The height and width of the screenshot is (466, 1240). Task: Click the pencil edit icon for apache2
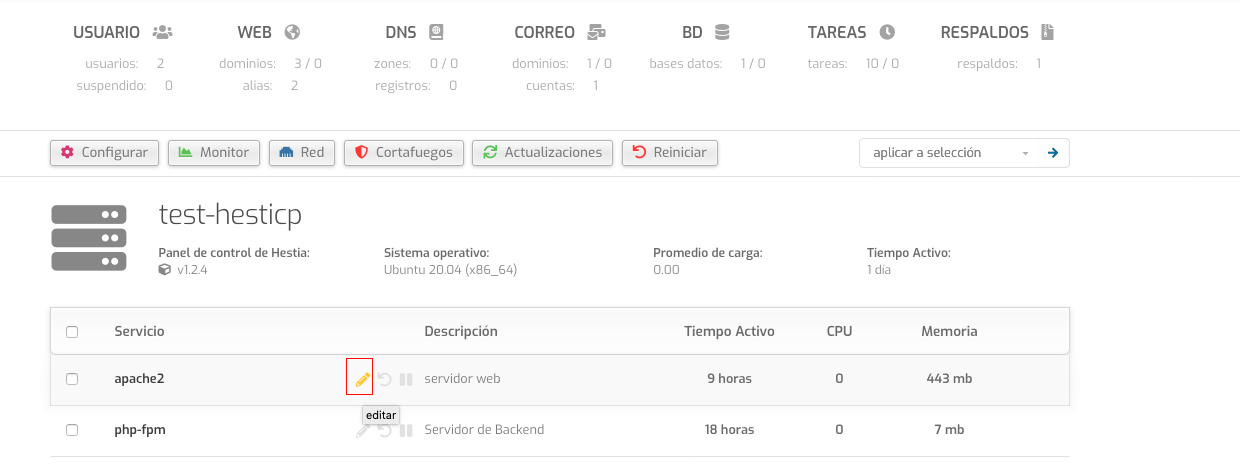coord(362,380)
